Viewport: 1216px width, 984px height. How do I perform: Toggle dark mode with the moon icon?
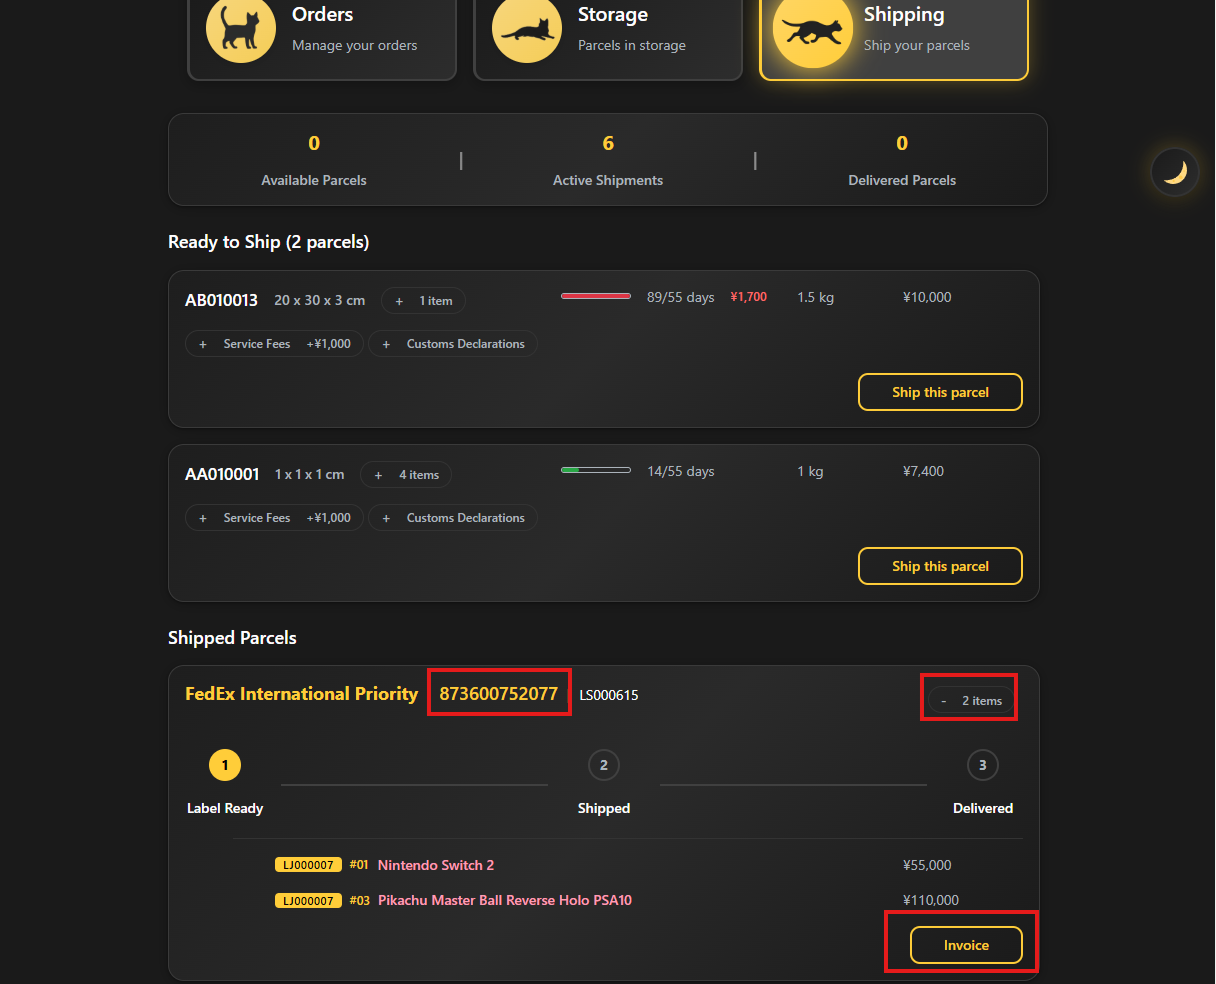pos(1175,172)
